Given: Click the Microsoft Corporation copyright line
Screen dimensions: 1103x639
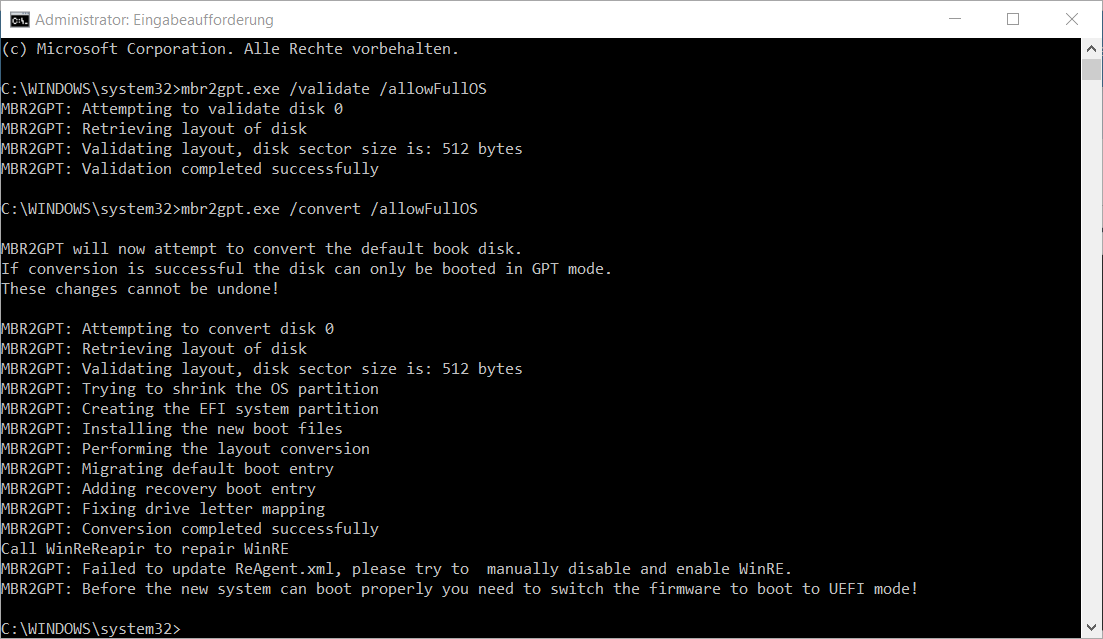Looking at the screenshot, I should point(230,48).
